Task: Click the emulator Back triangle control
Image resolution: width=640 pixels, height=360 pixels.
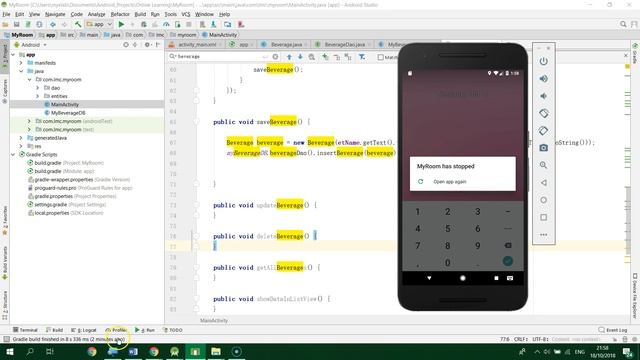Action: tap(543, 182)
